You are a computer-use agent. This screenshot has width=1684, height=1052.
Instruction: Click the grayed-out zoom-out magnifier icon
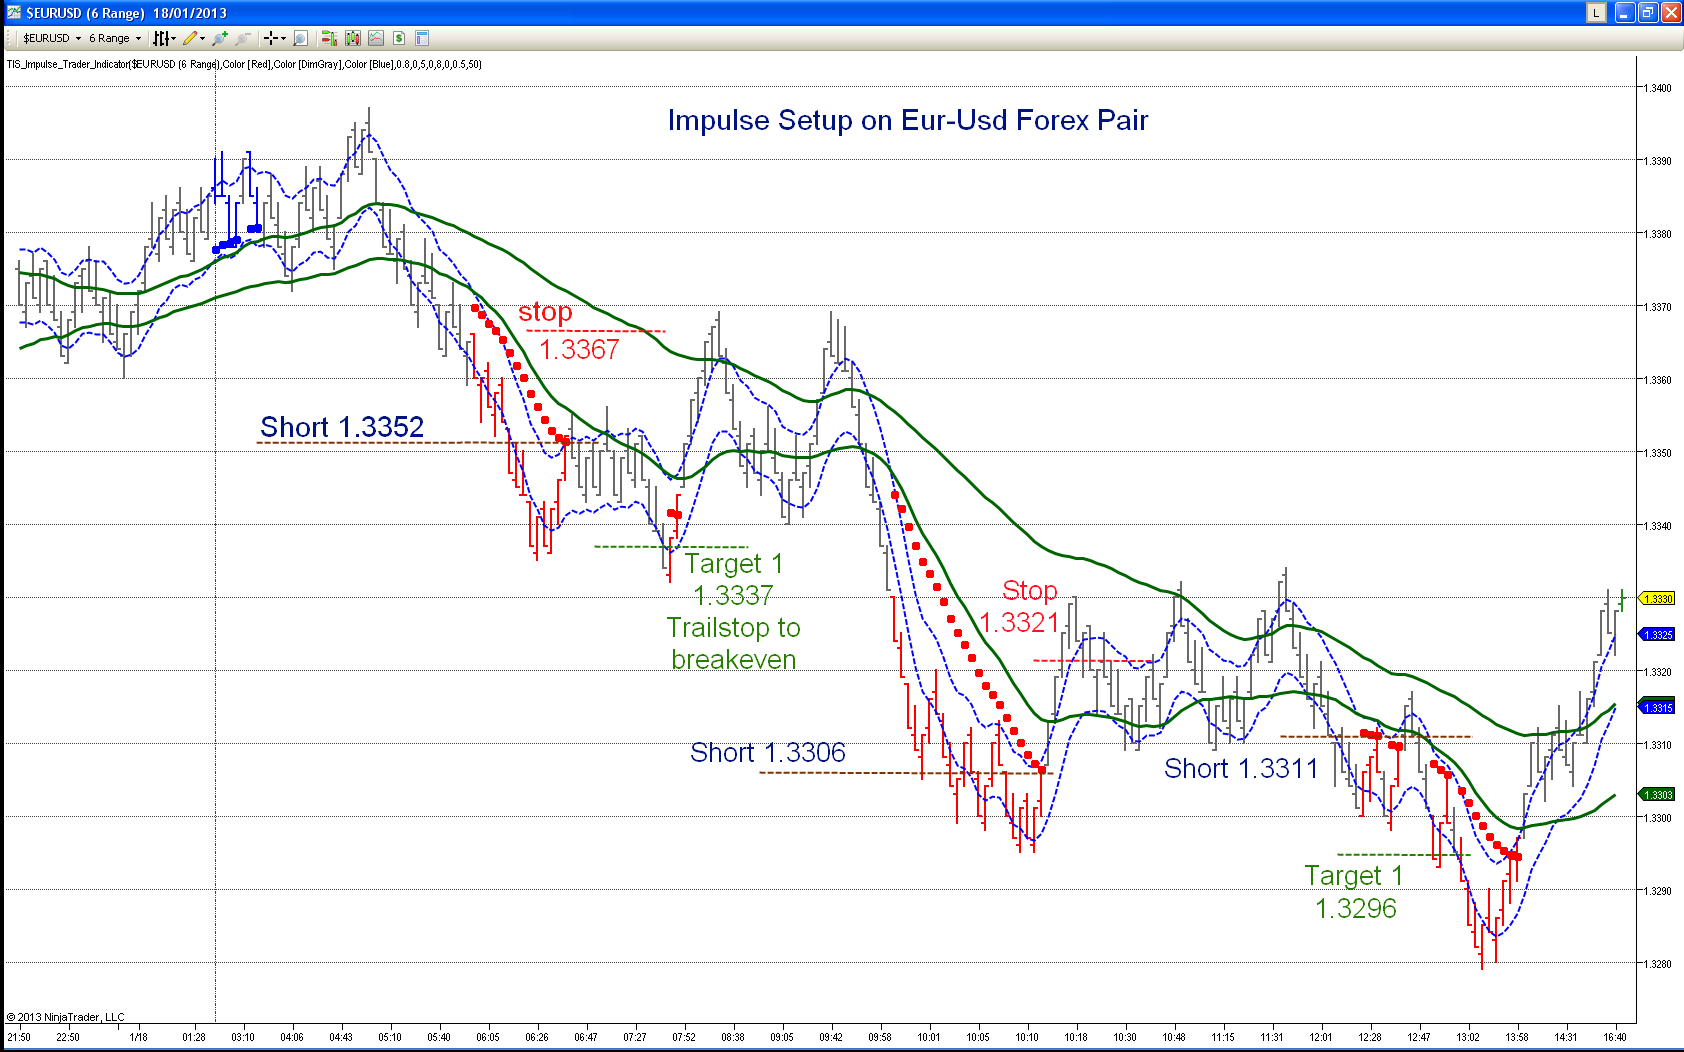243,38
